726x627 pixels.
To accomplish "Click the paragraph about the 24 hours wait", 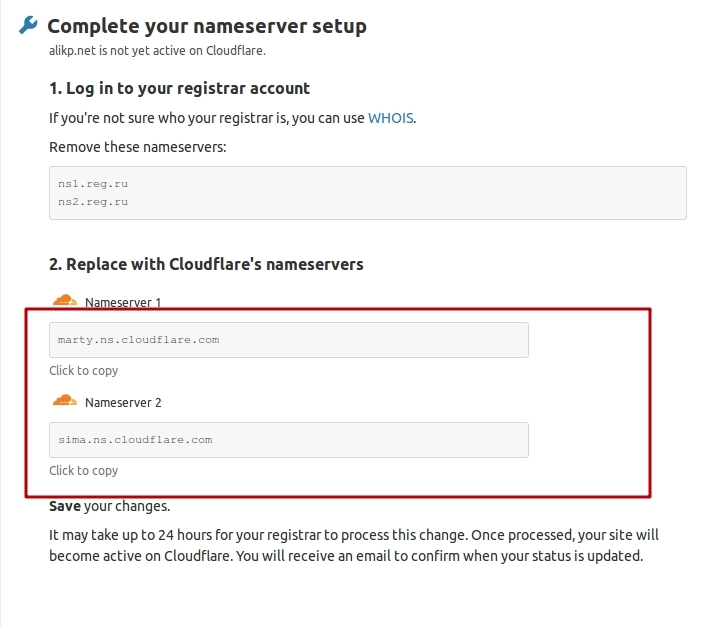I will click(x=353, y=545).
